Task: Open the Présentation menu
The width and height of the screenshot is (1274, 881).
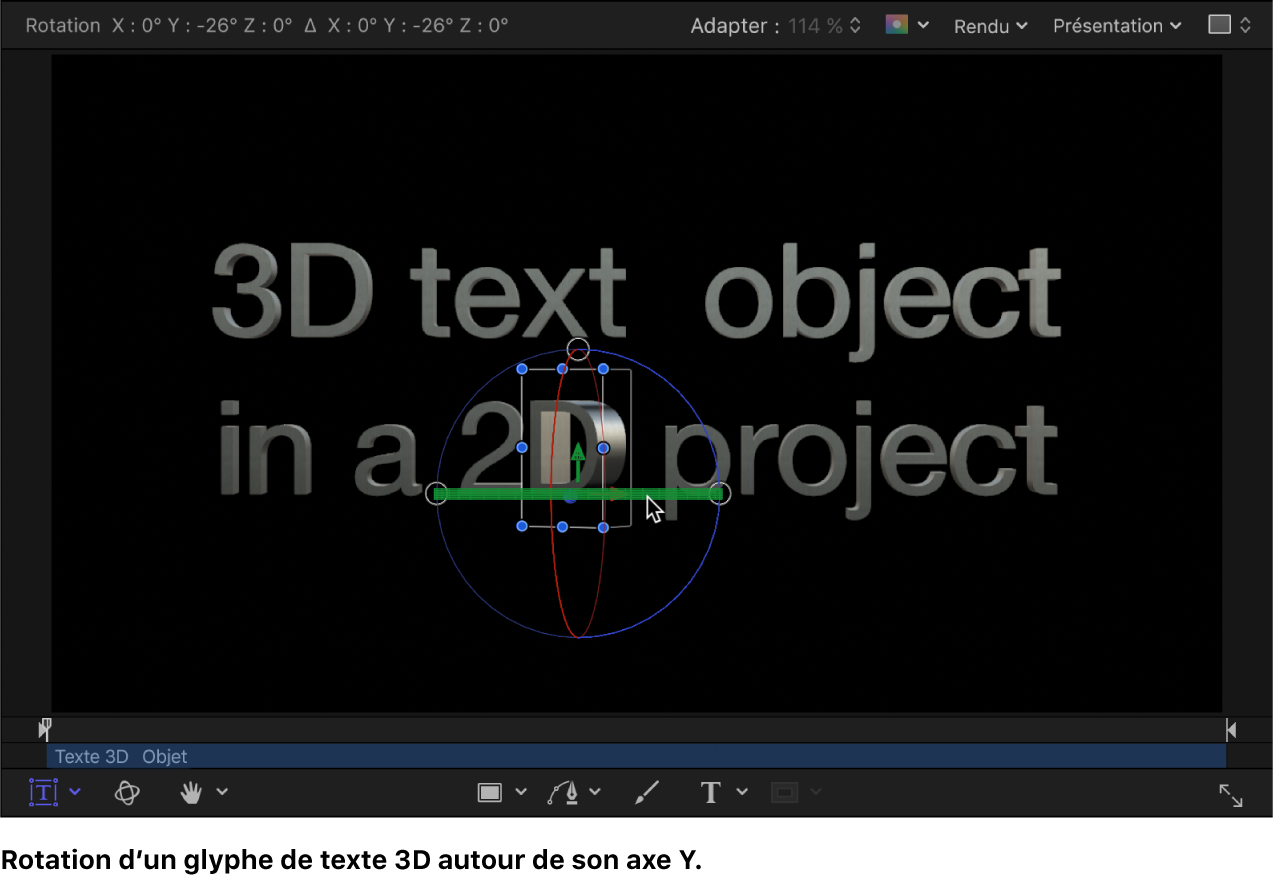Action: point(1116,26)
